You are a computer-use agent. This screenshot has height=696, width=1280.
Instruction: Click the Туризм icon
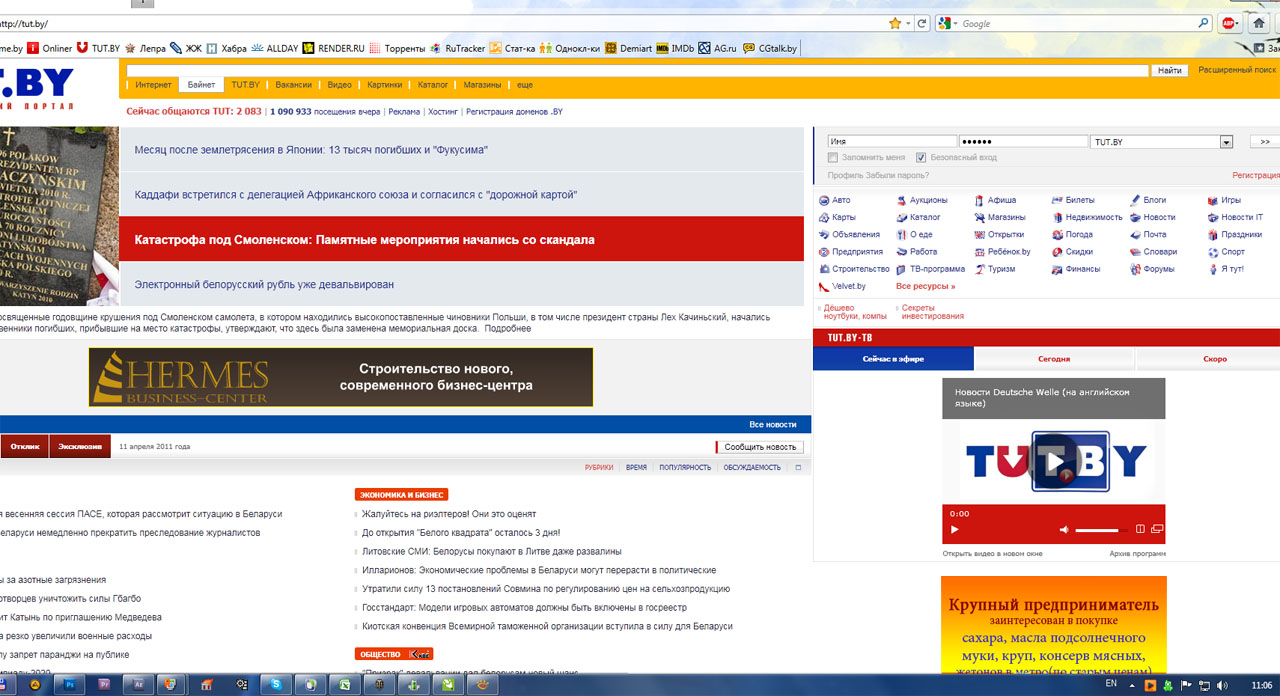(979, 269)
